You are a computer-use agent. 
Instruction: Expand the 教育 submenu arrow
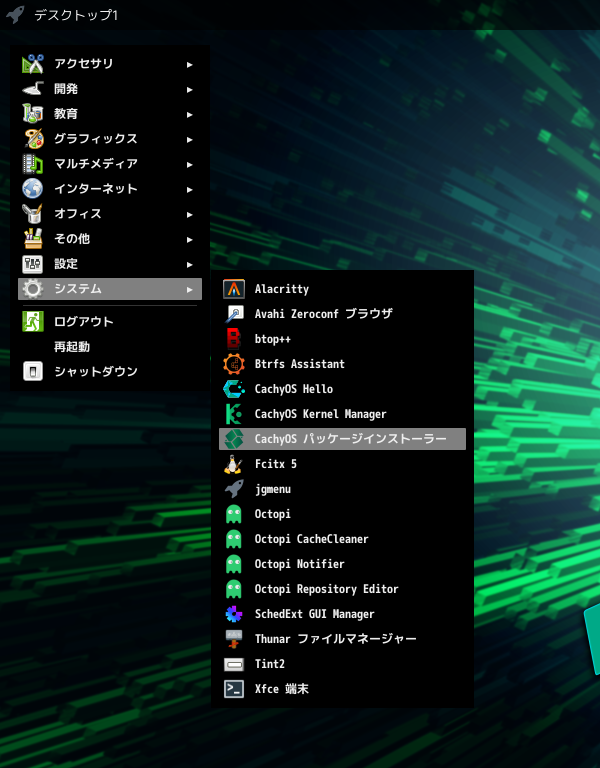coord(190,114)
